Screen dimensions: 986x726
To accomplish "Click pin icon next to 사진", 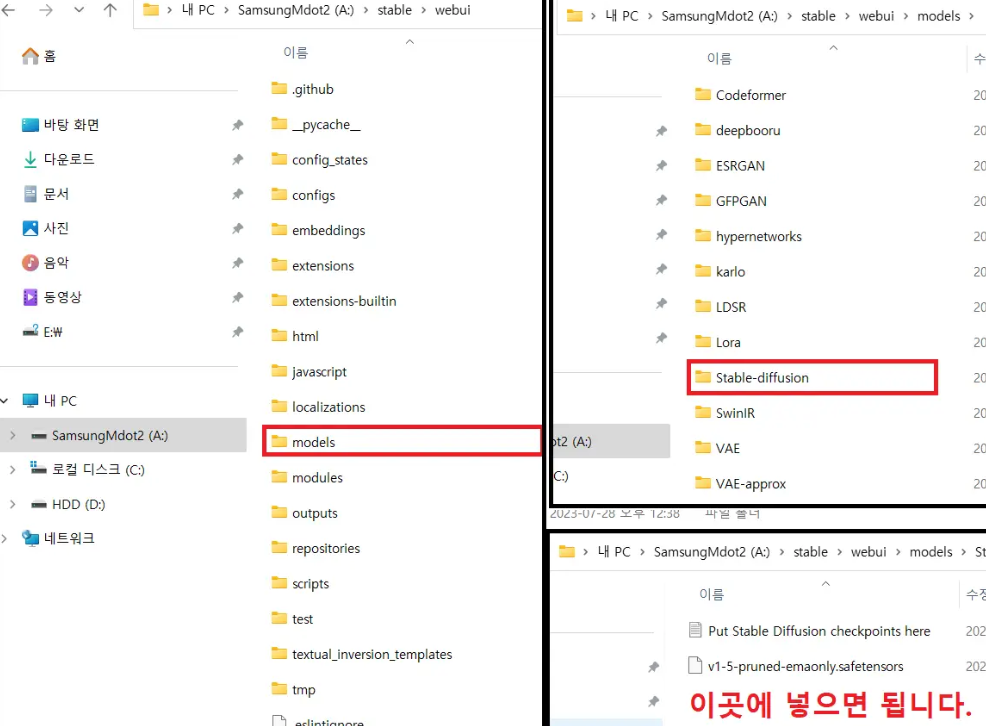I will click(237, 228).
